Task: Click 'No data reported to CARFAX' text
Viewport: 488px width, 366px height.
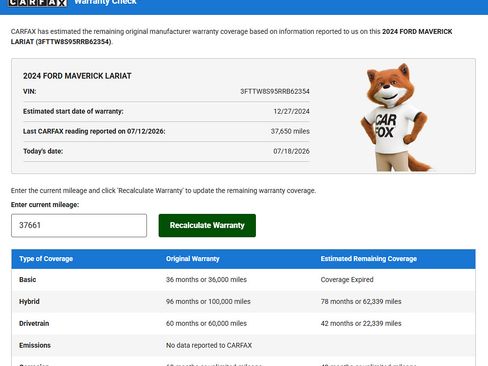Action: click(x=209, y=345)
